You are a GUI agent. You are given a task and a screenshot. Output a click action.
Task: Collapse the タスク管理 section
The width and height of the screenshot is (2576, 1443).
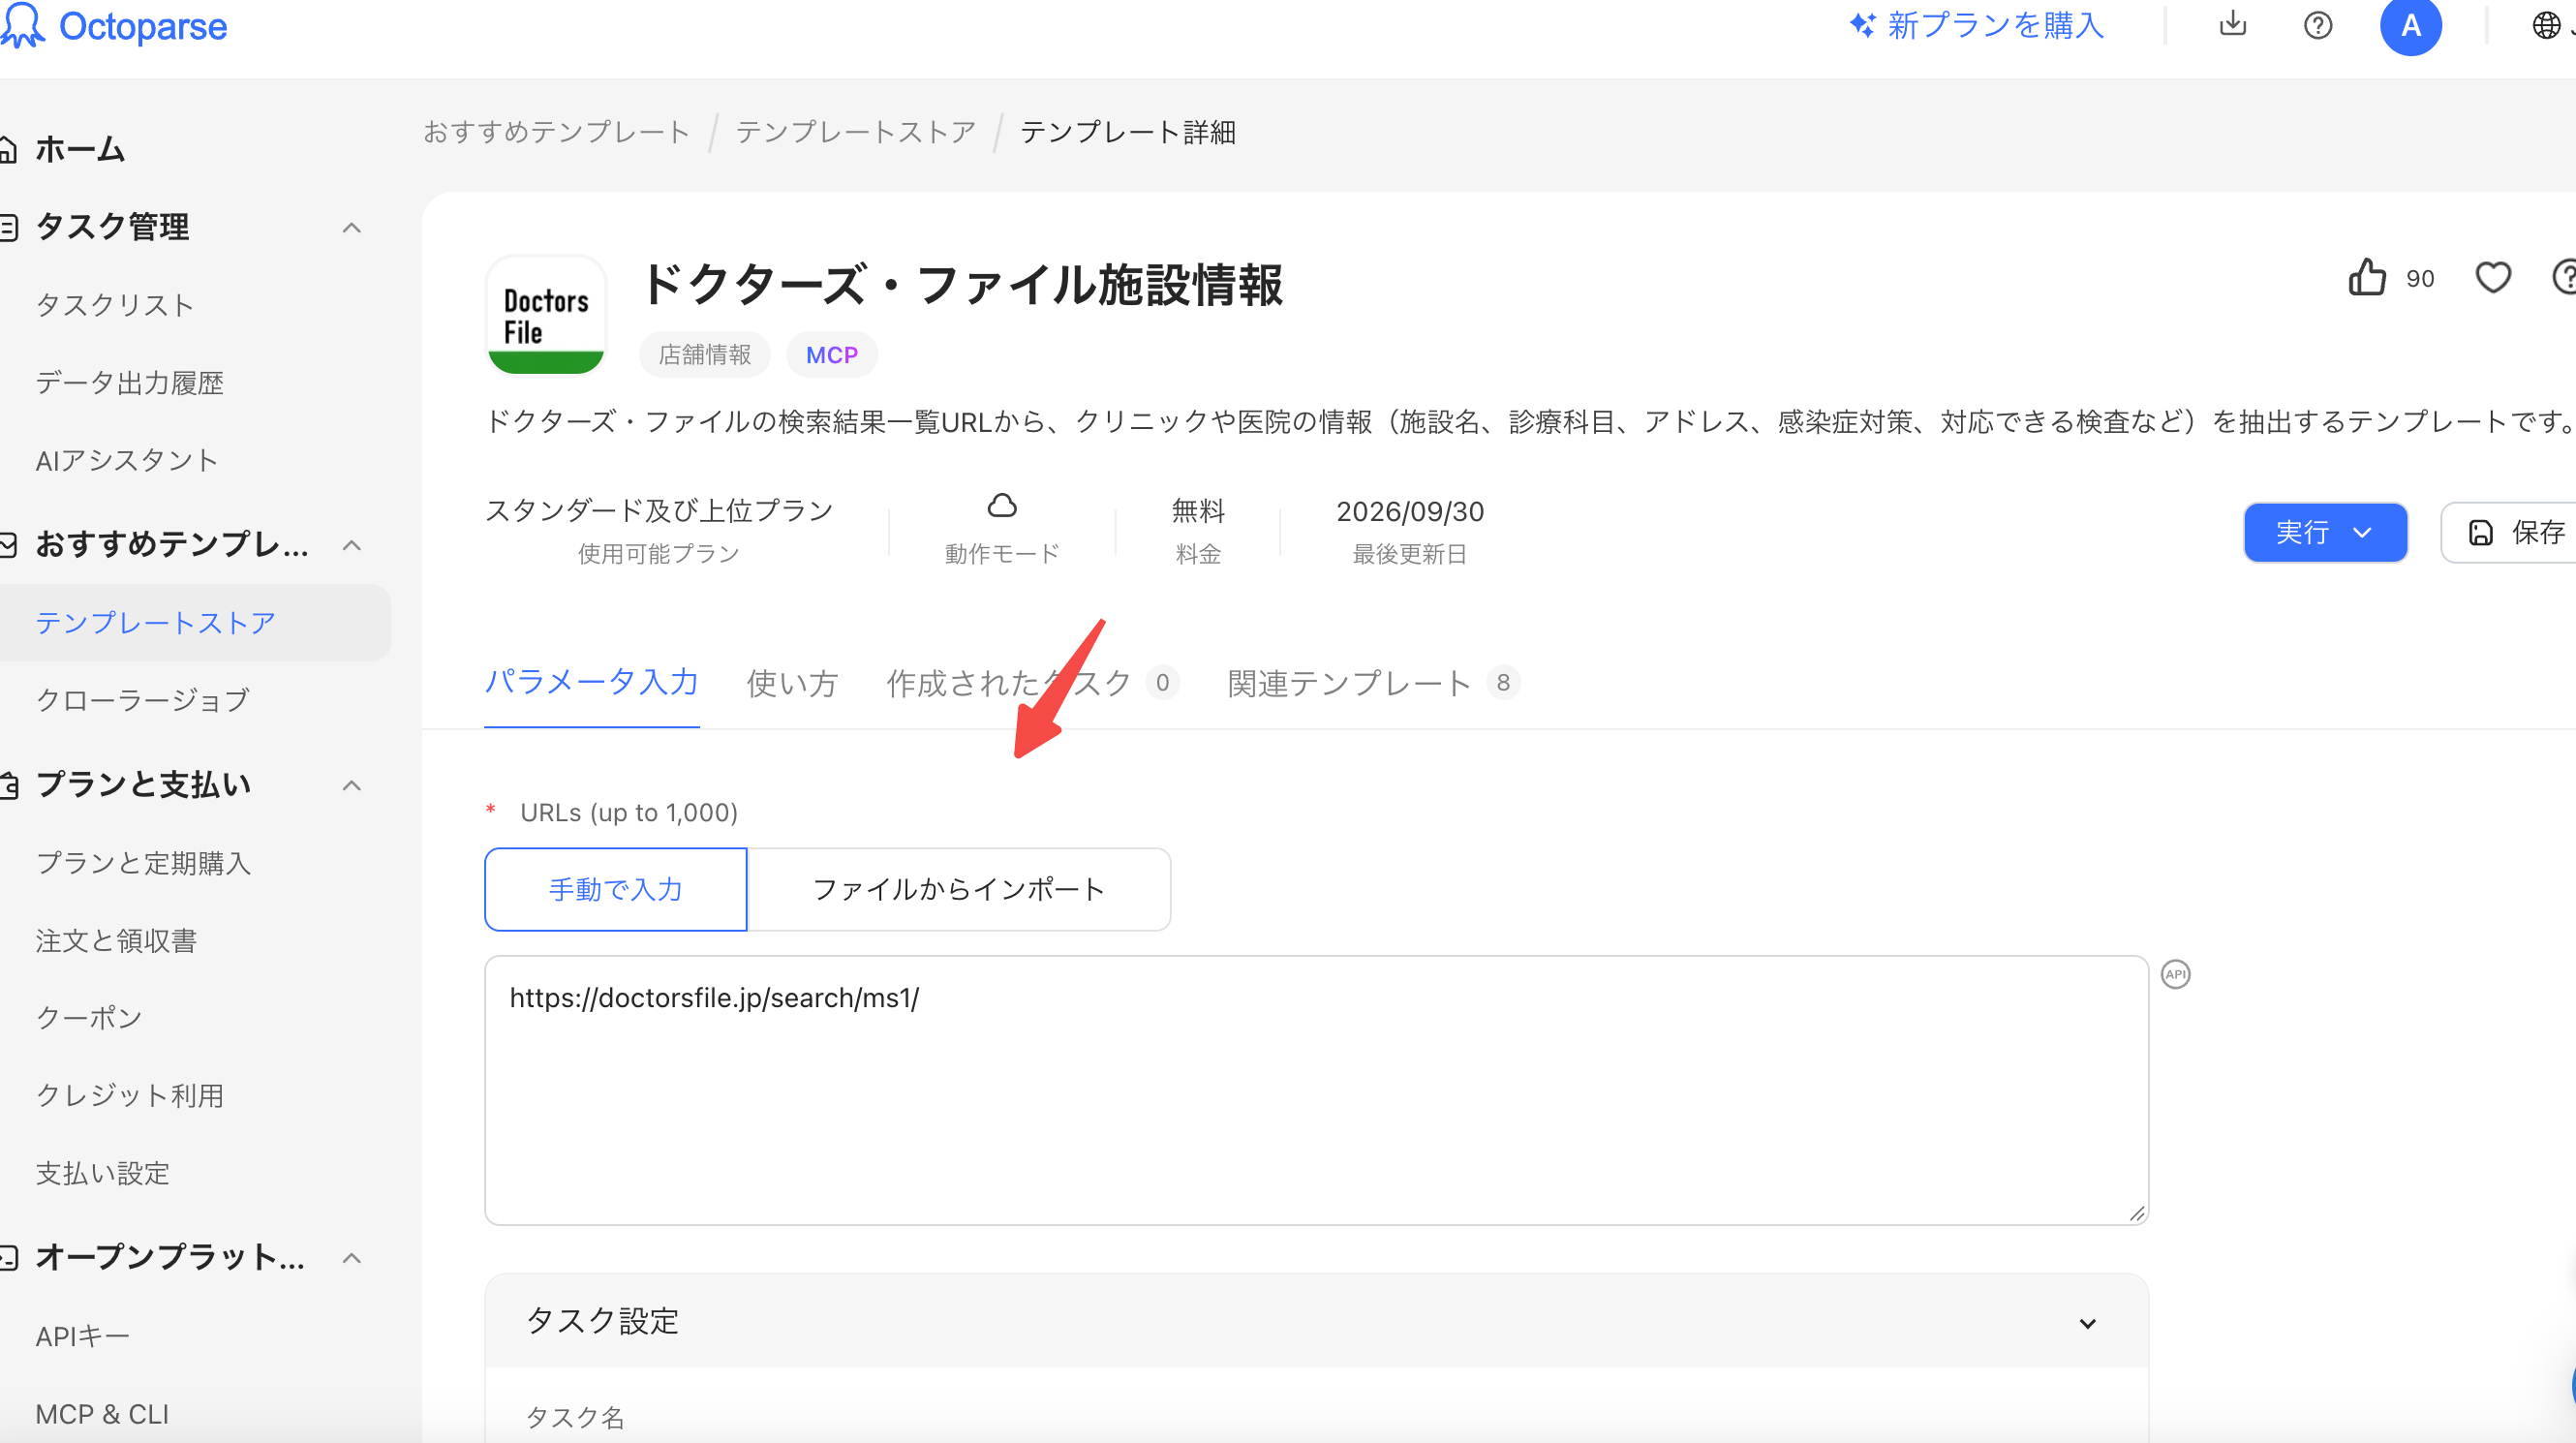tap(351, 228)
